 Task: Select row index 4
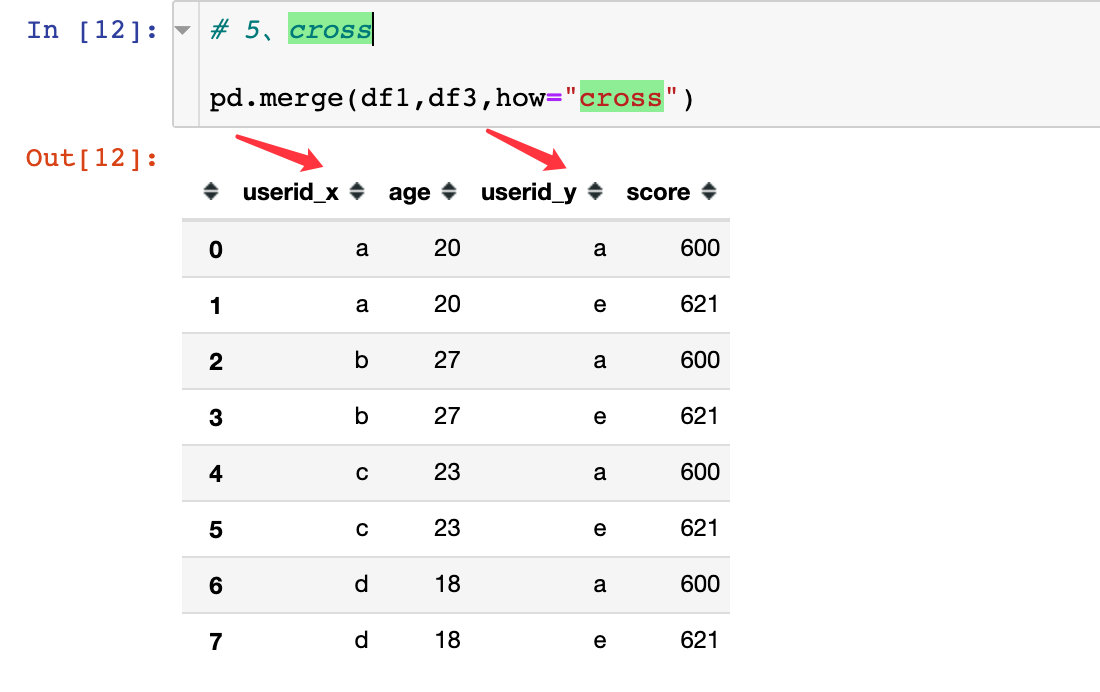[x=215, y=474]
